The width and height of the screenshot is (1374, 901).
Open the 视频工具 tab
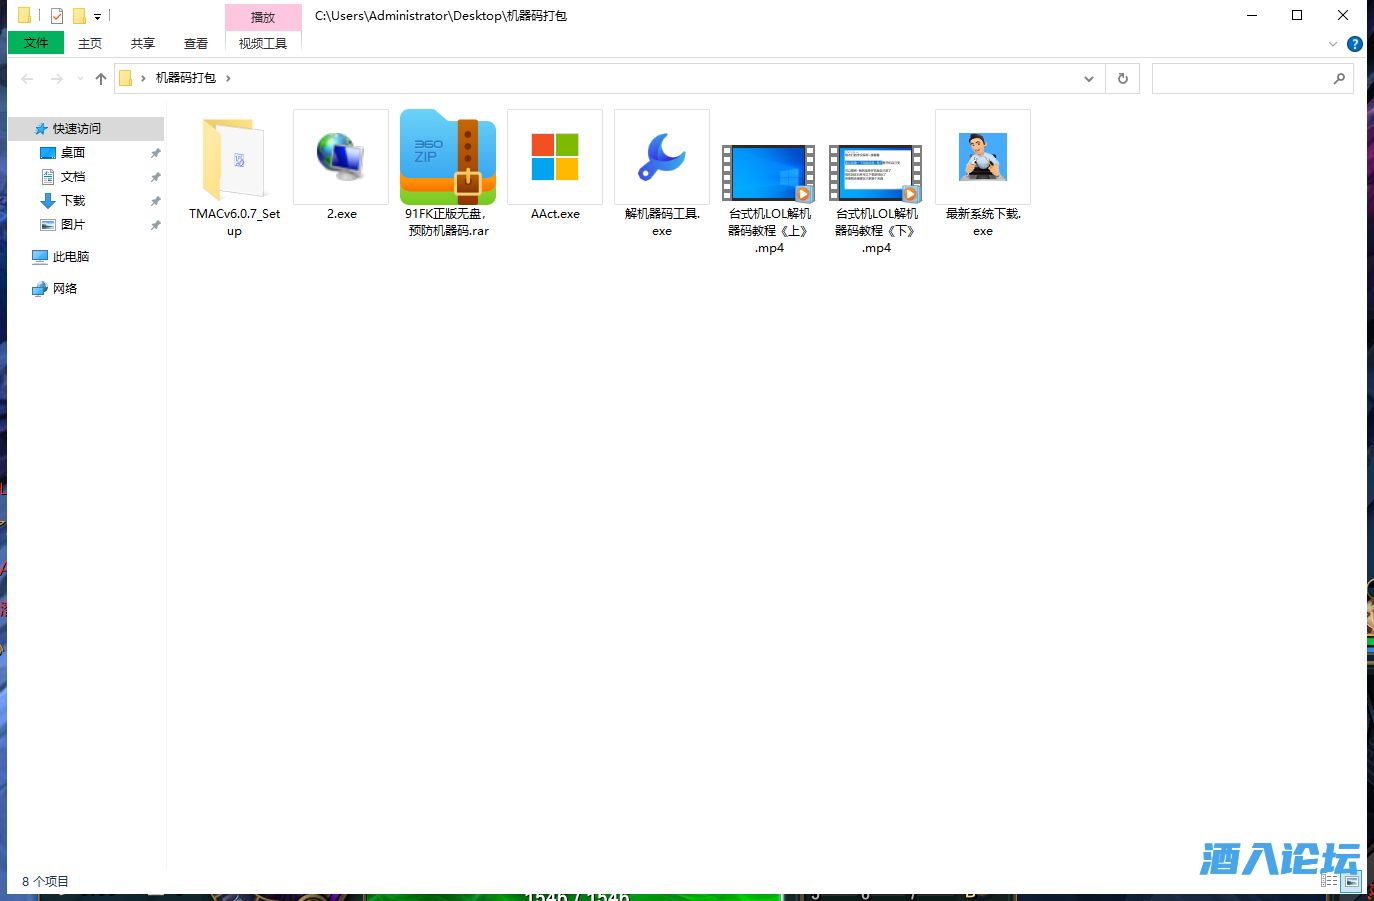click(x=263, y=43)
